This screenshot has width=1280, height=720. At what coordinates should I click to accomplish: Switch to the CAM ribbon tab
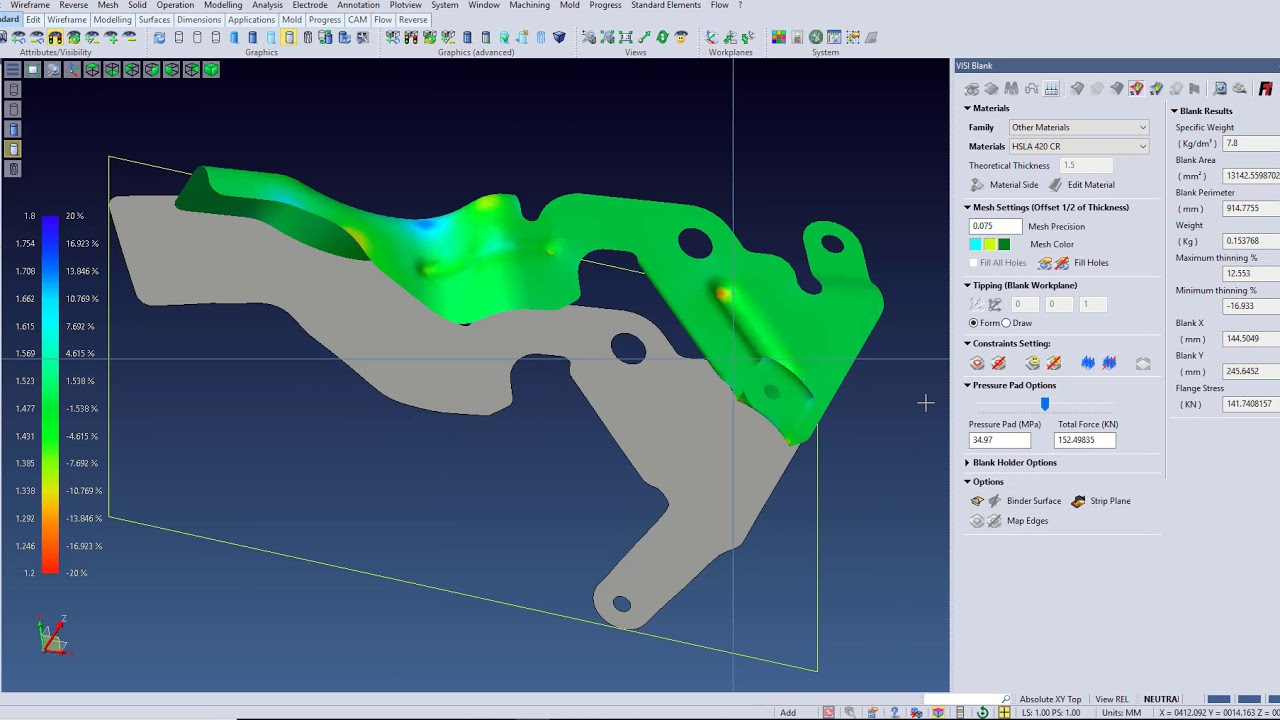click(x=357, y=20)
